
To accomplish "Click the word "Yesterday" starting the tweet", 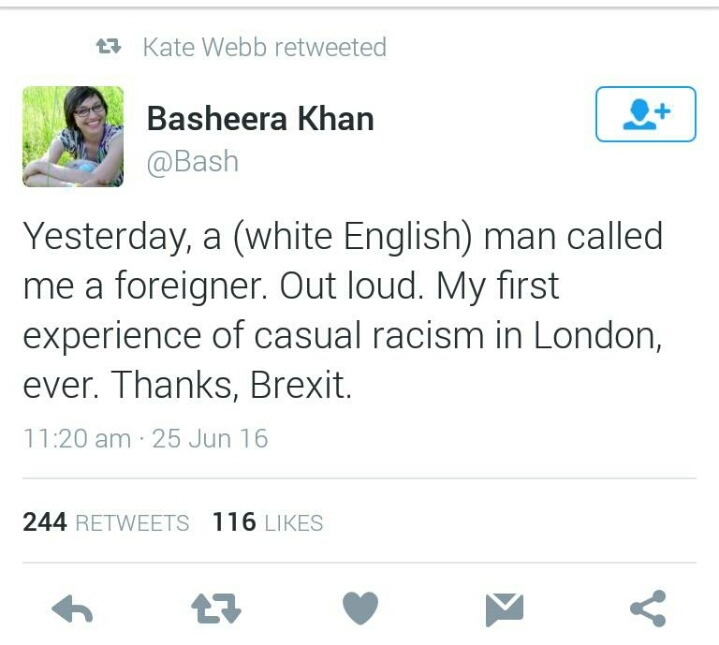I will [91, 237].
